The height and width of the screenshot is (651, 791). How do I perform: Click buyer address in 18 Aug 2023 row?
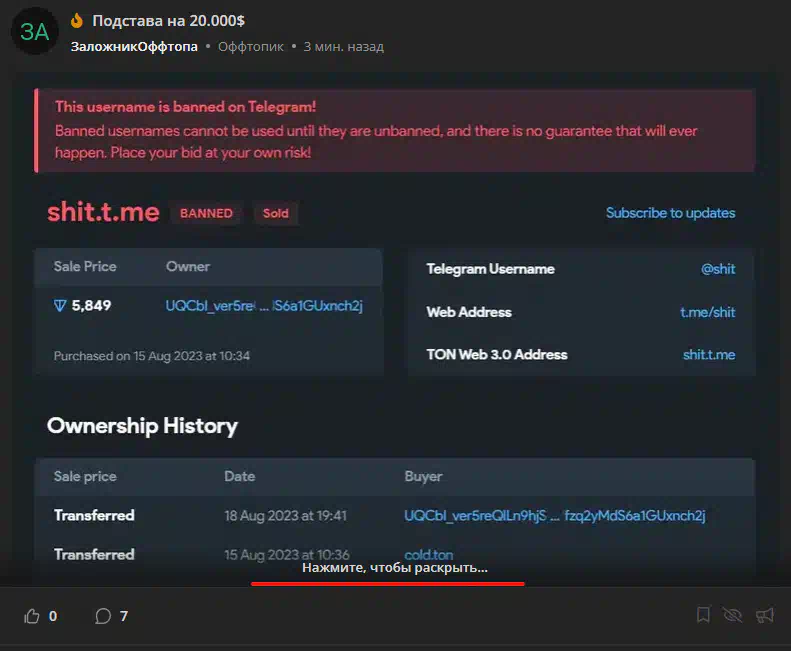point(554,516)
